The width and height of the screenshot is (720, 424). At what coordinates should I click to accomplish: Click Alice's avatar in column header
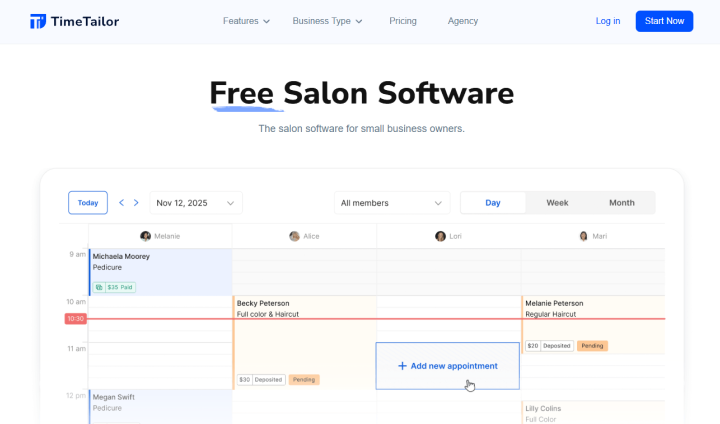pos(294,236)
